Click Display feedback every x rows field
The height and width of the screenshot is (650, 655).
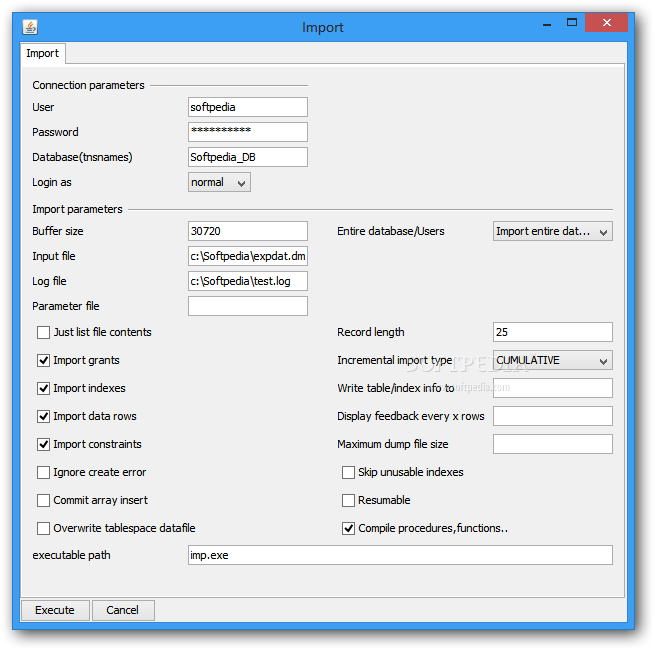[x=553, y=416]
